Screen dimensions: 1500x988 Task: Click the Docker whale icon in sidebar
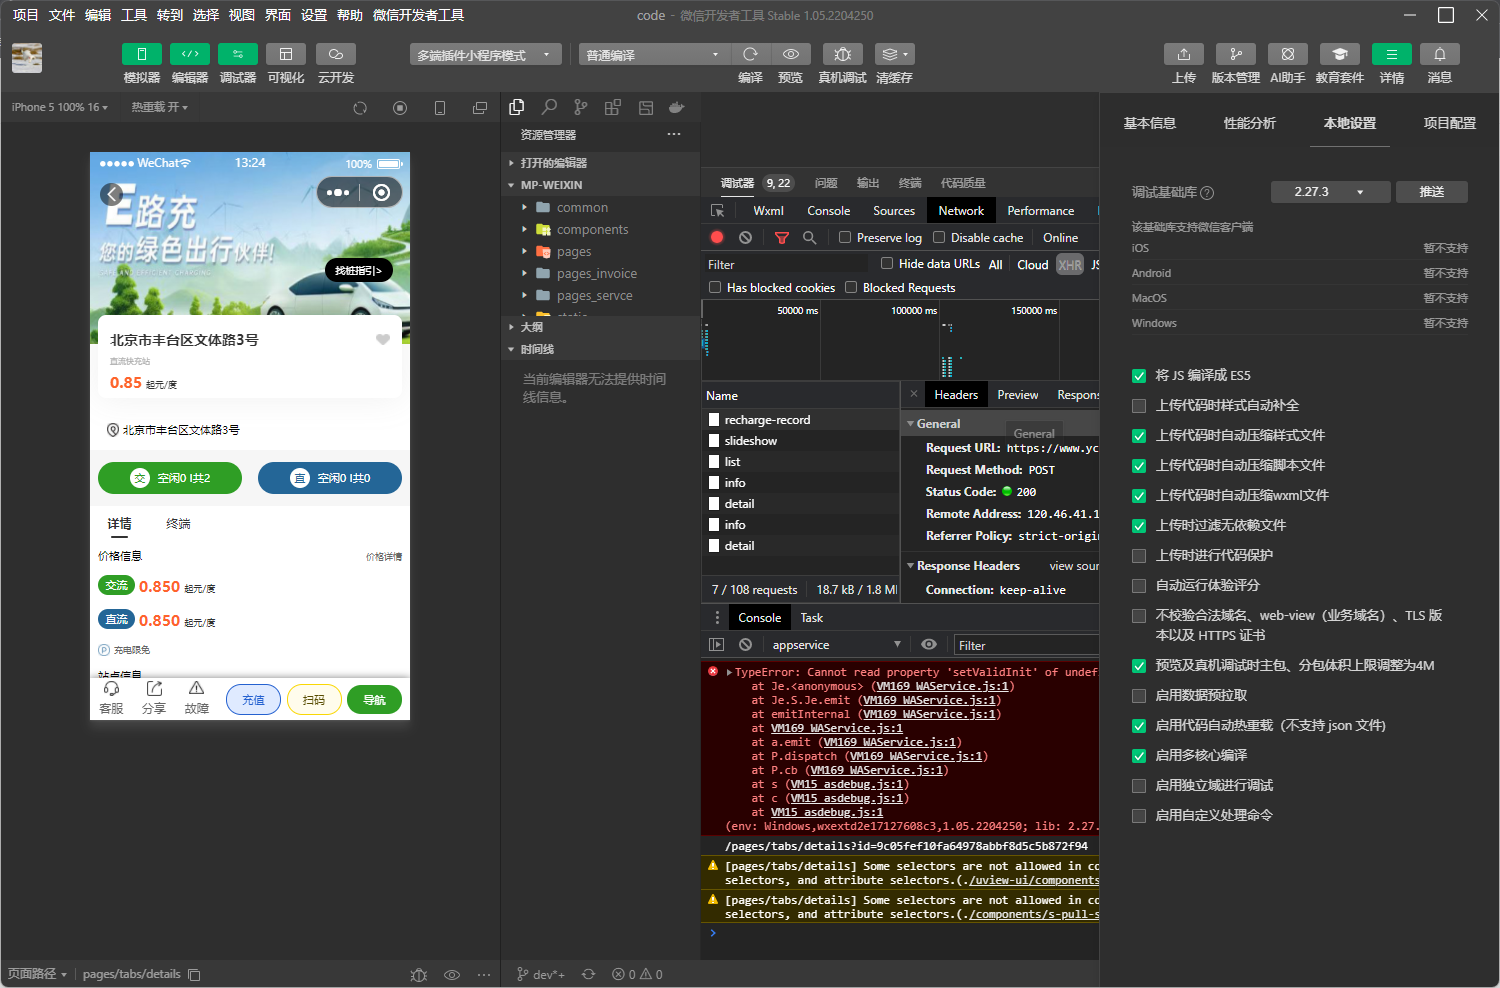point(677,107)
